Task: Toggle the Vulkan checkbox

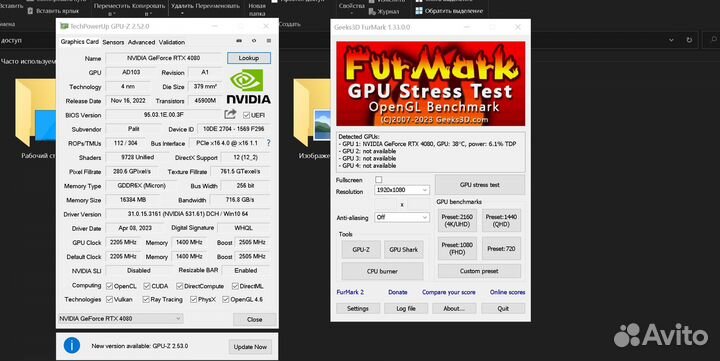Action: 109,299
